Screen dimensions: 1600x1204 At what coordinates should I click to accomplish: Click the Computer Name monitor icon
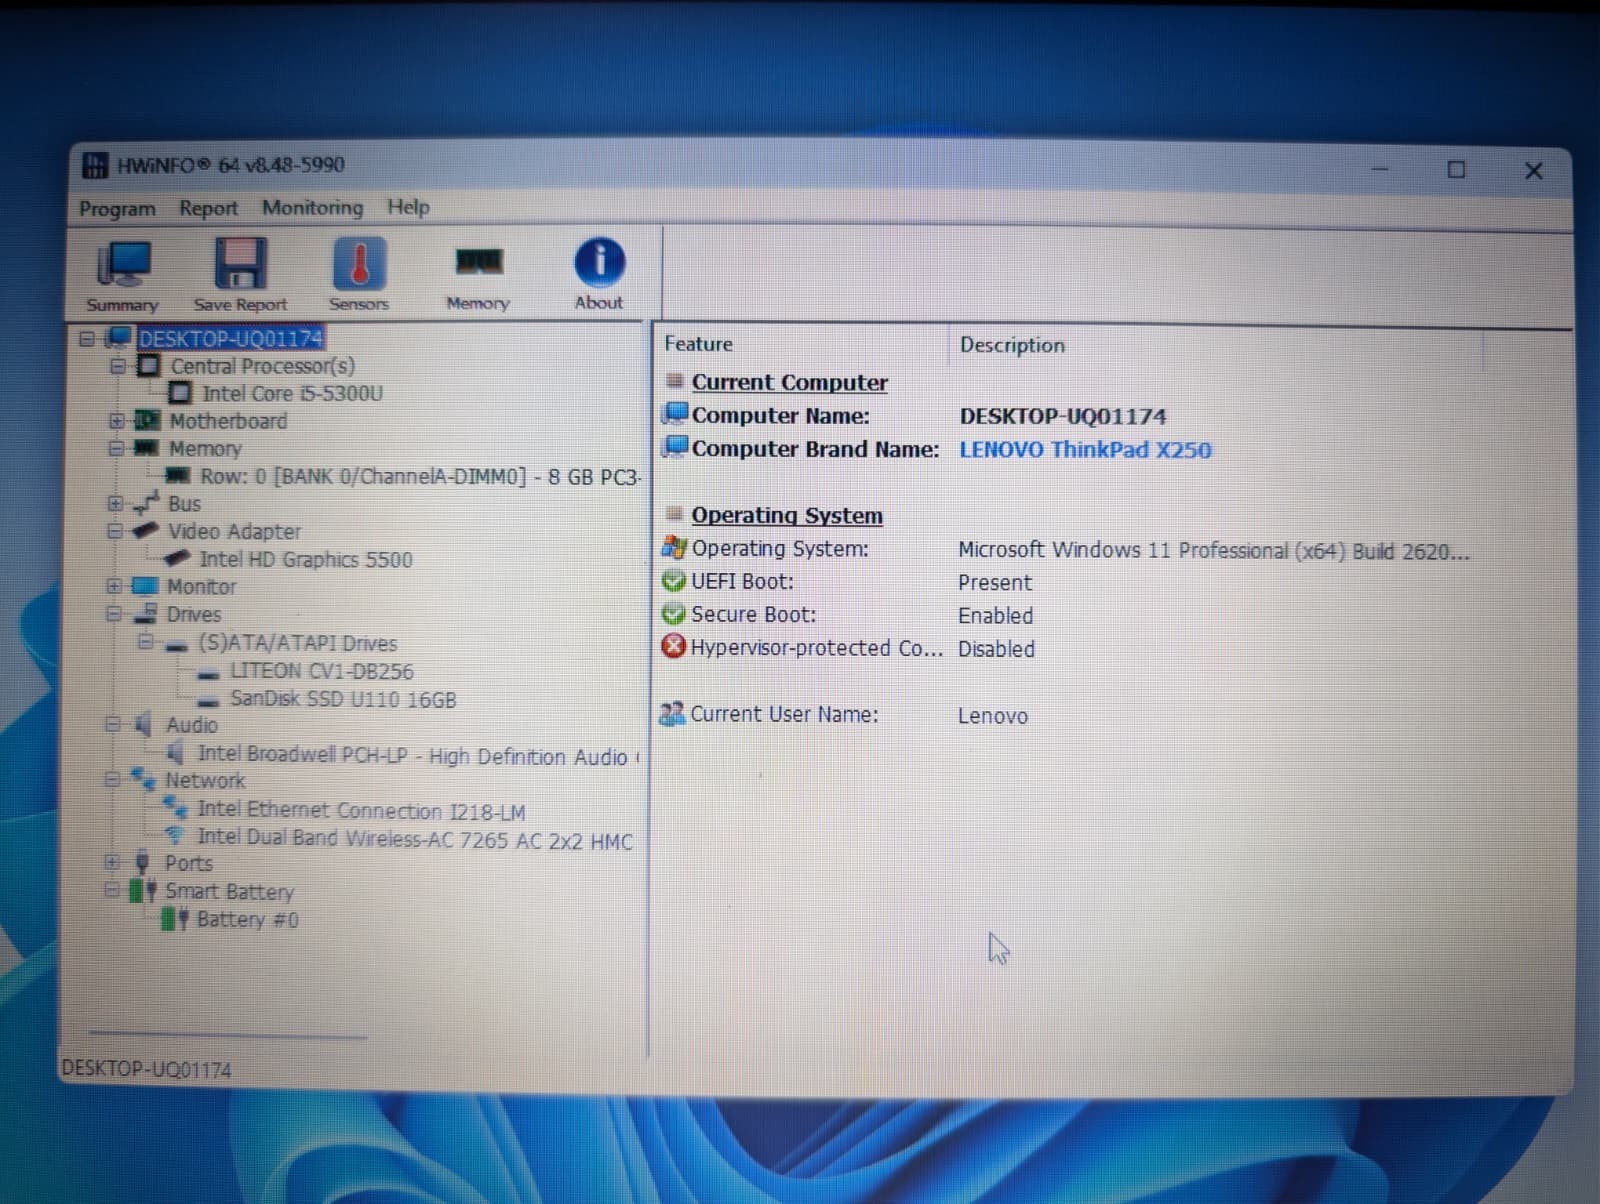pyautogui.click(x=676, y=414)
